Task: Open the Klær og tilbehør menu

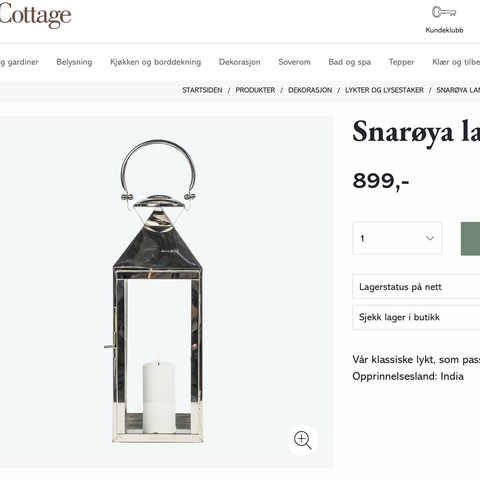Action: [x=456, y=62]
